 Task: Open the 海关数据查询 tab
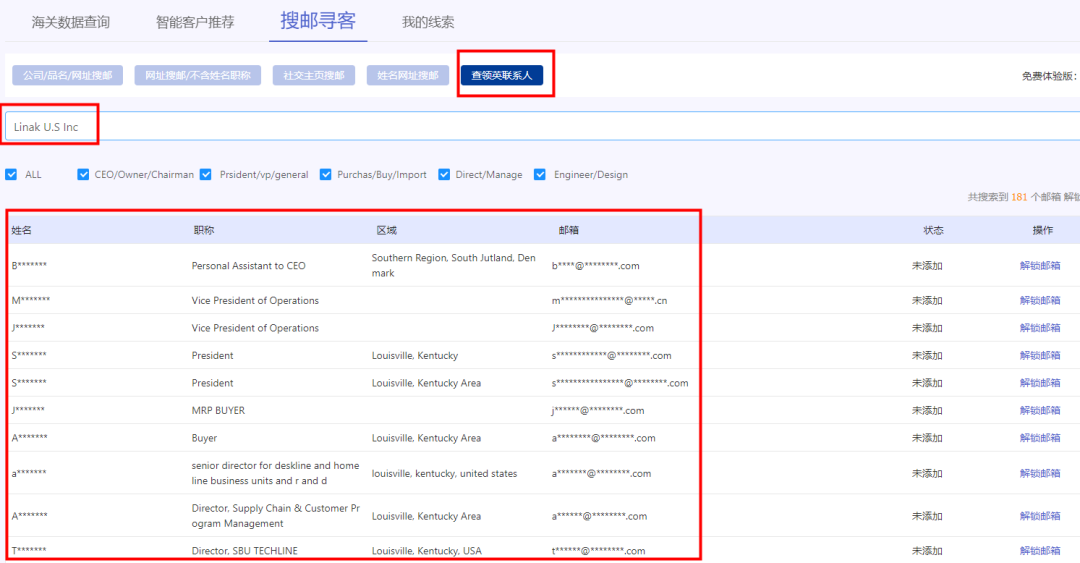click(x=70, y=22)
